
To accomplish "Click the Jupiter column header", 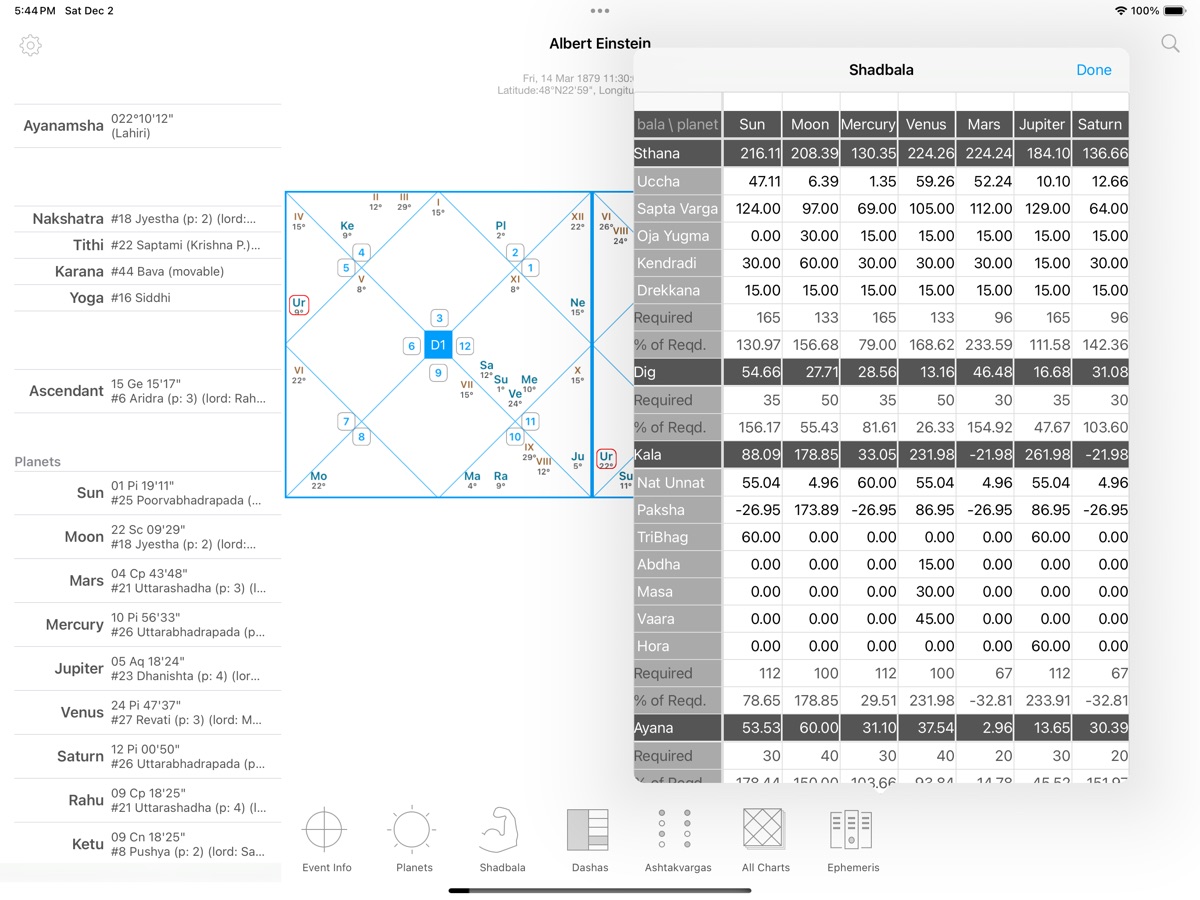I will point(1041,124).
